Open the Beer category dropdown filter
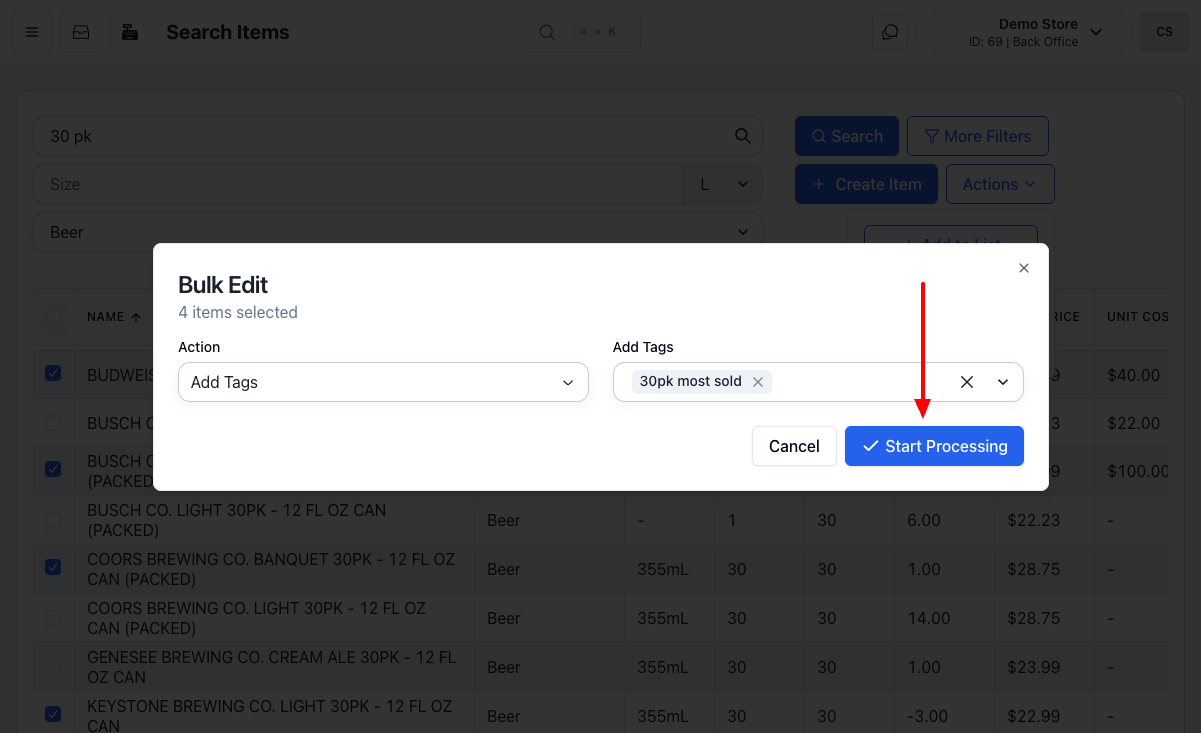This screenshot has height=733, width=1201. (x=398, y=232)
